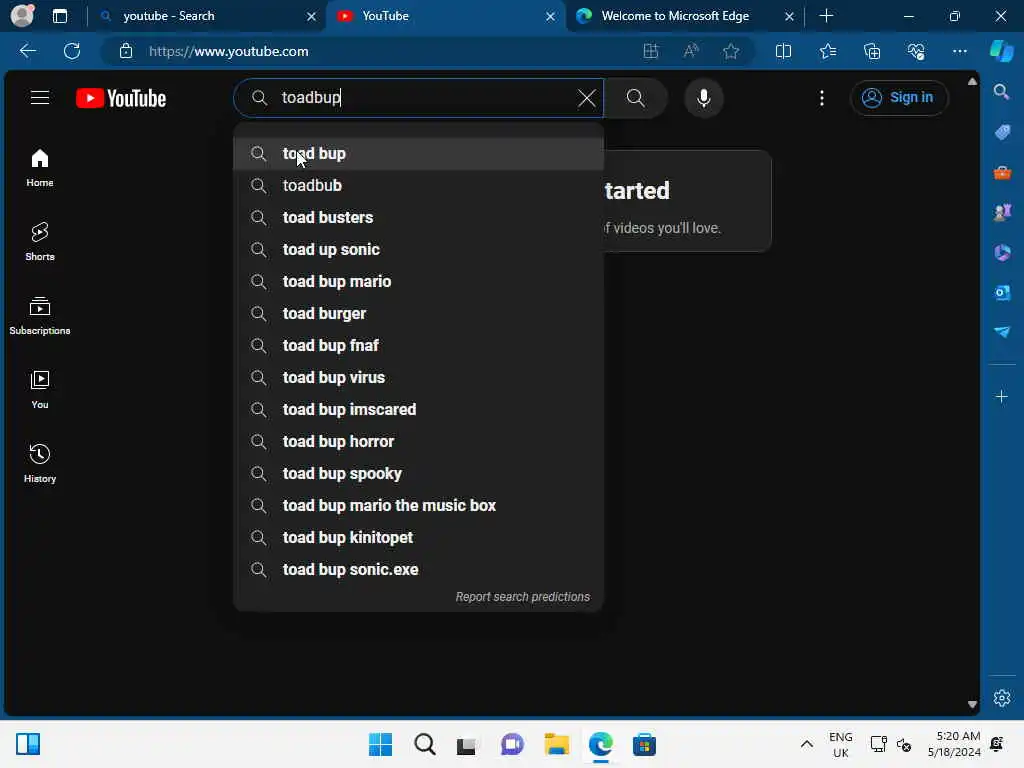1024x768 pixels.
Task: Select suggestion "toad busters"
Action: tap(419, 217)
